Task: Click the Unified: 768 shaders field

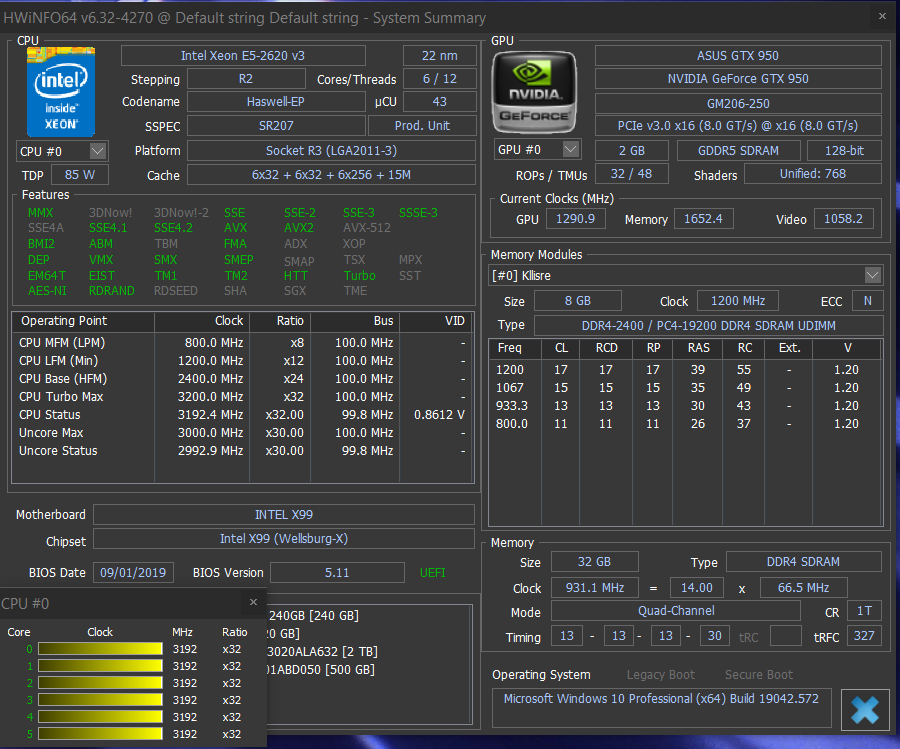Action: coord(813,173)
